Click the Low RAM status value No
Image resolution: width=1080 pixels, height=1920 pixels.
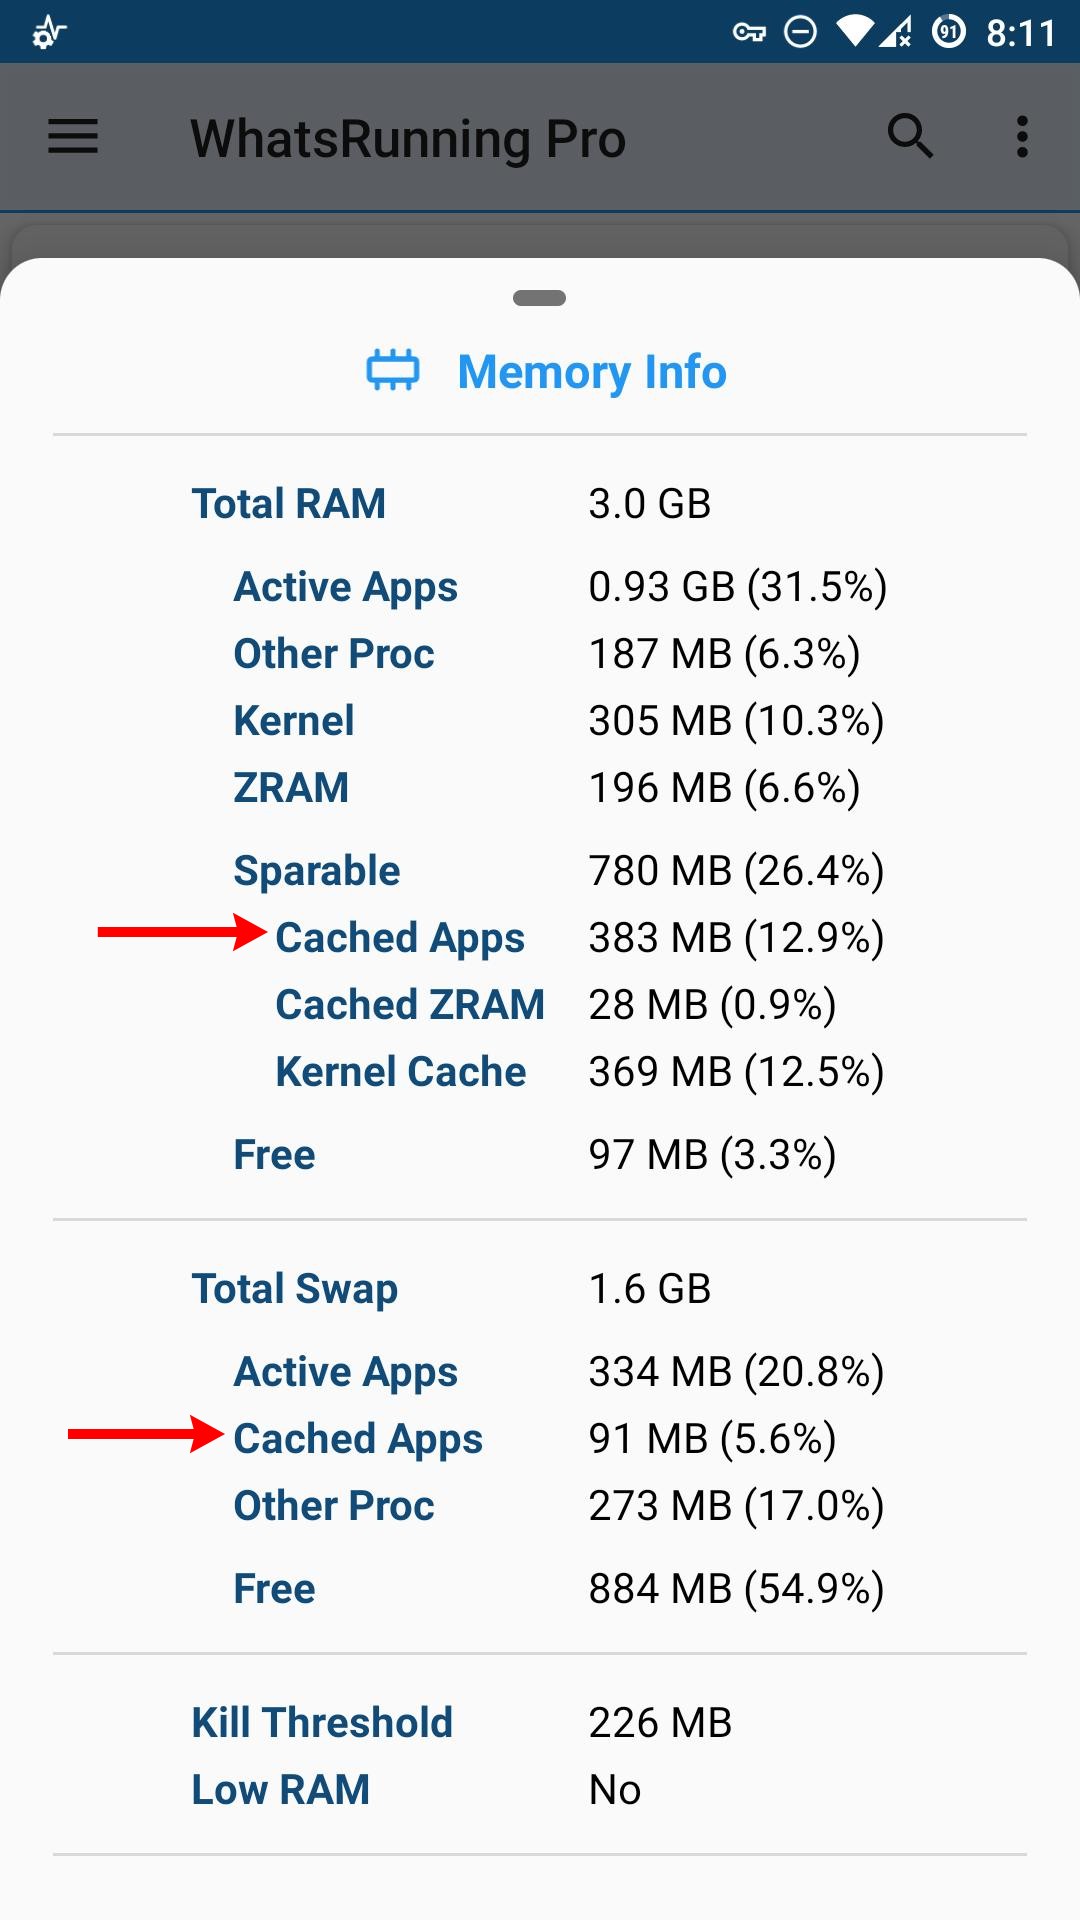pos(615,1789)
